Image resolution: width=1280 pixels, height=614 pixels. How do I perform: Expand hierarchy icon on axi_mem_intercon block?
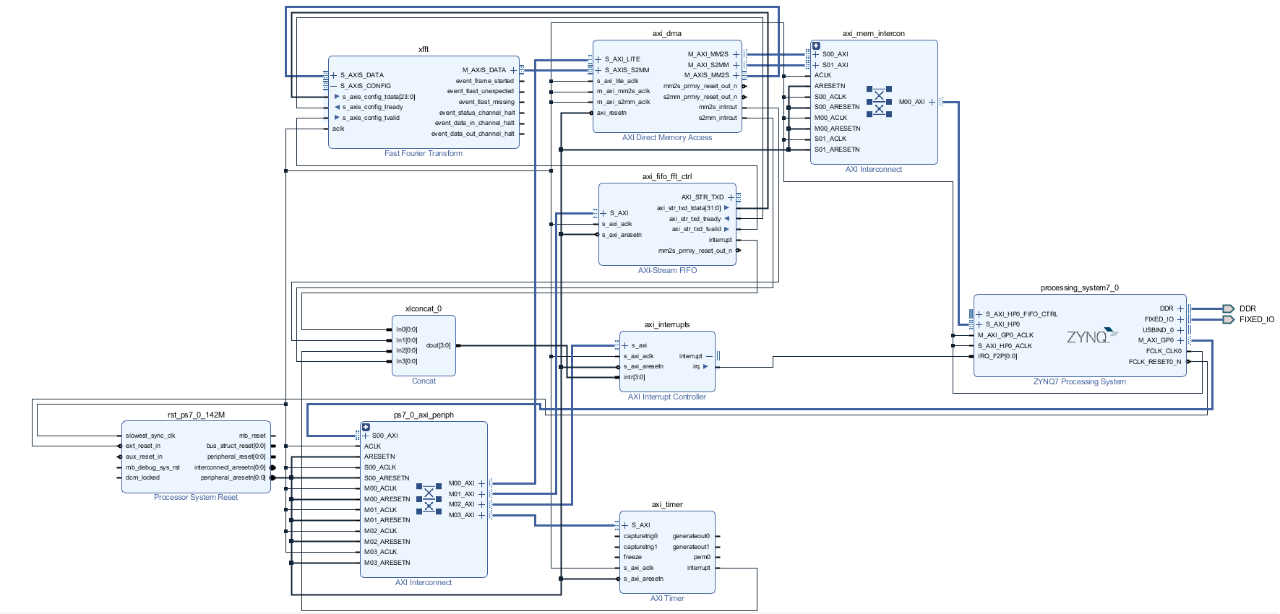point(815,45)
